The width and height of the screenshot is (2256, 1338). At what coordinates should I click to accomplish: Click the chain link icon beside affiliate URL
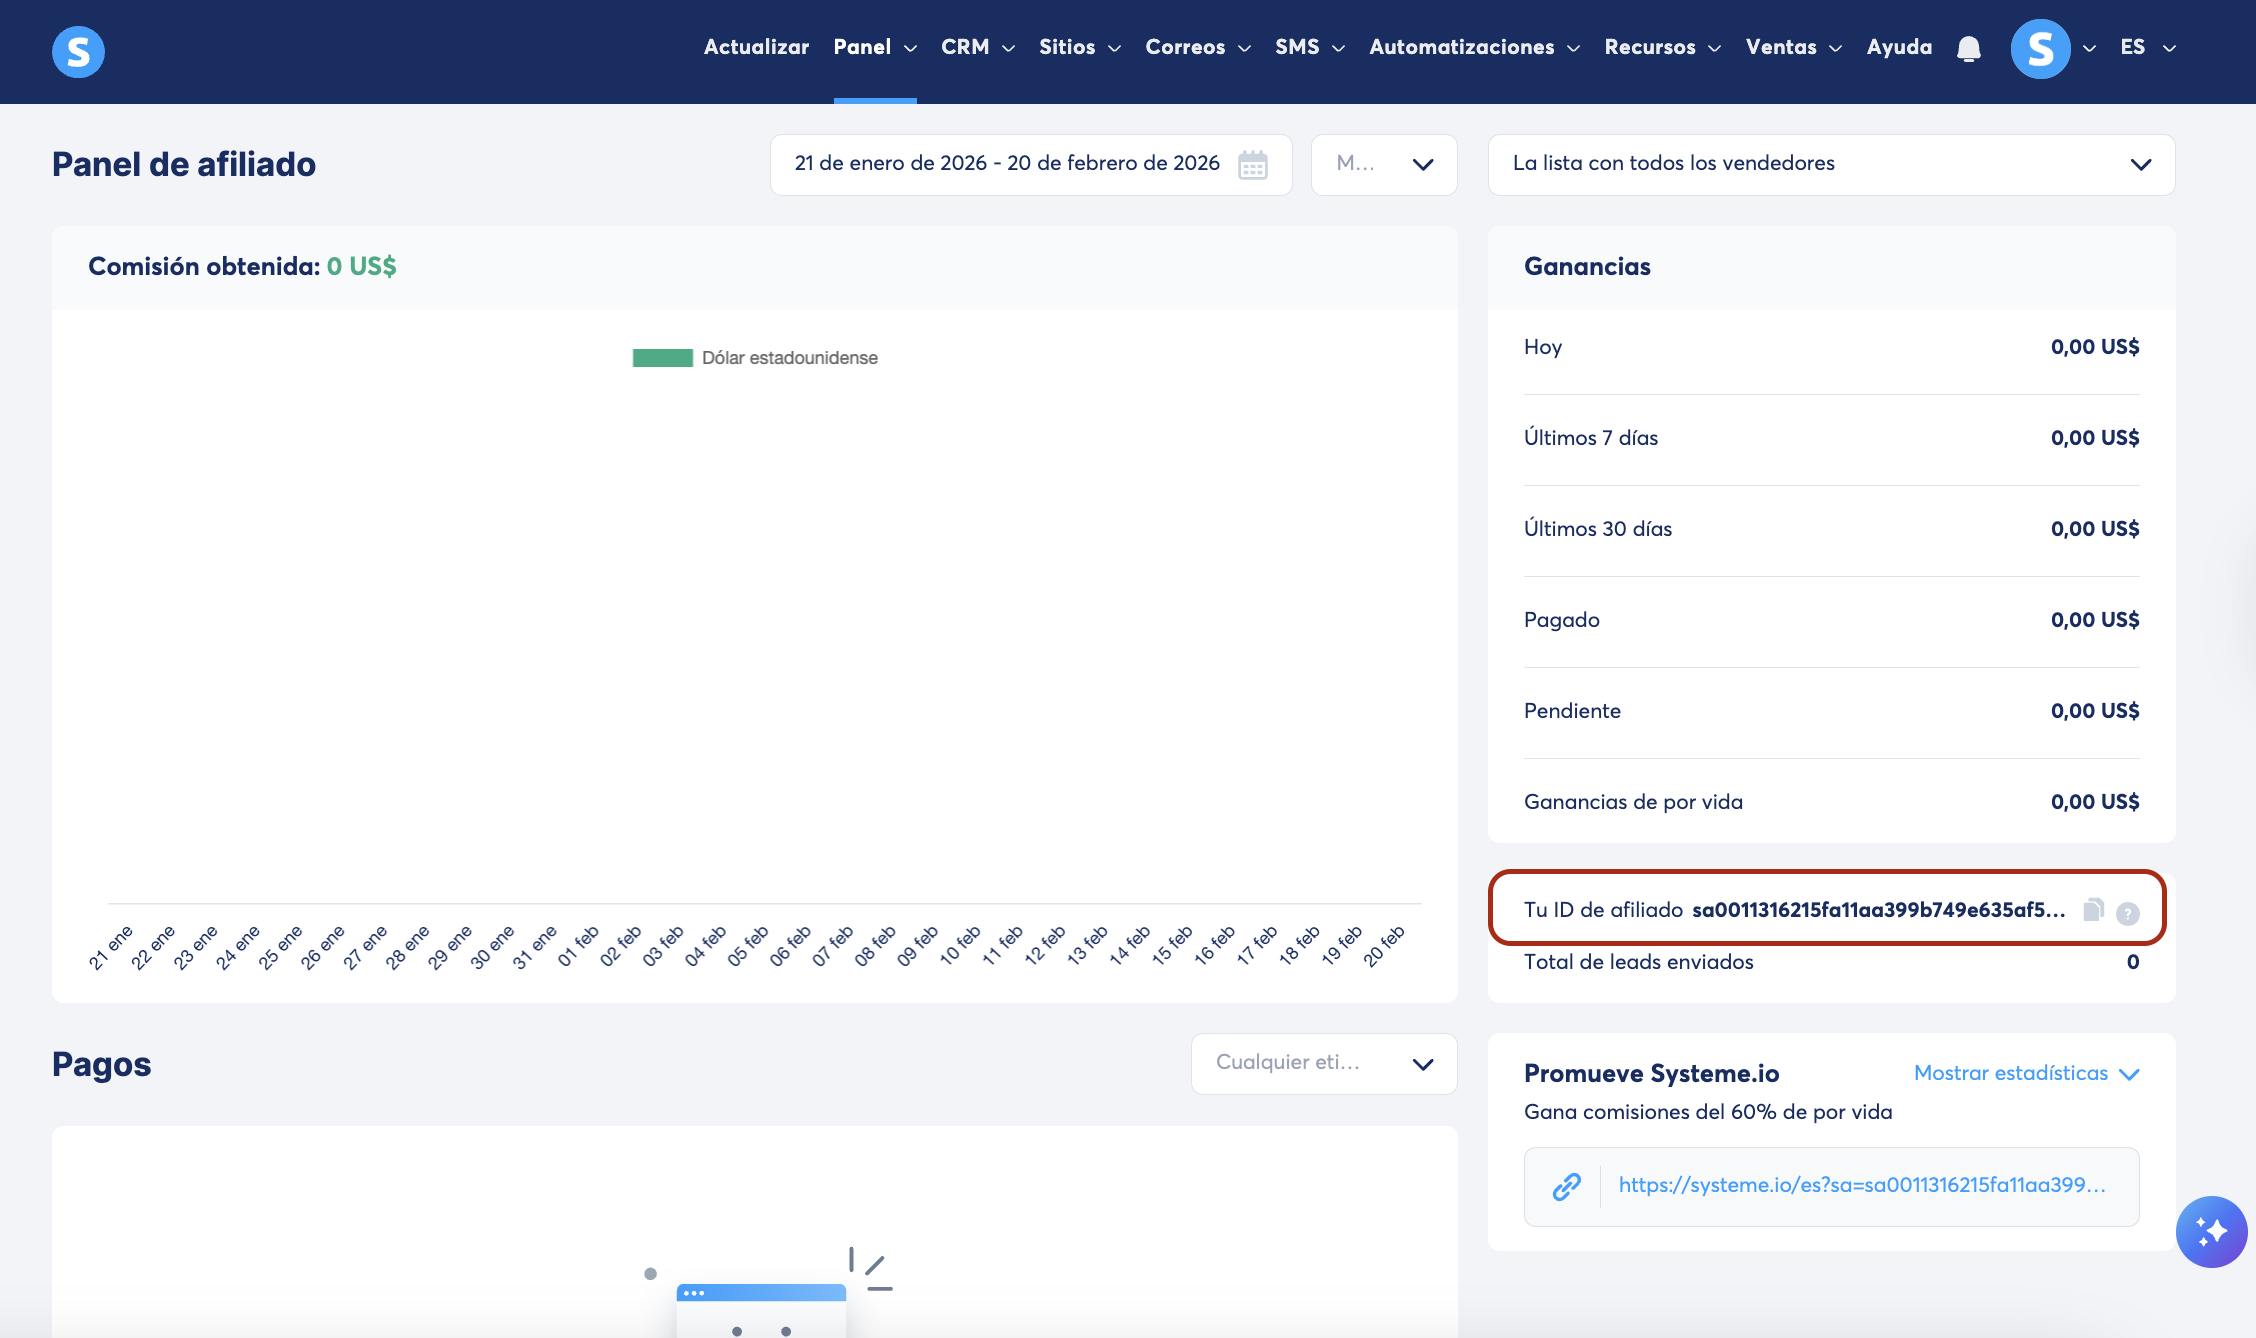tap(1566, 1186)
